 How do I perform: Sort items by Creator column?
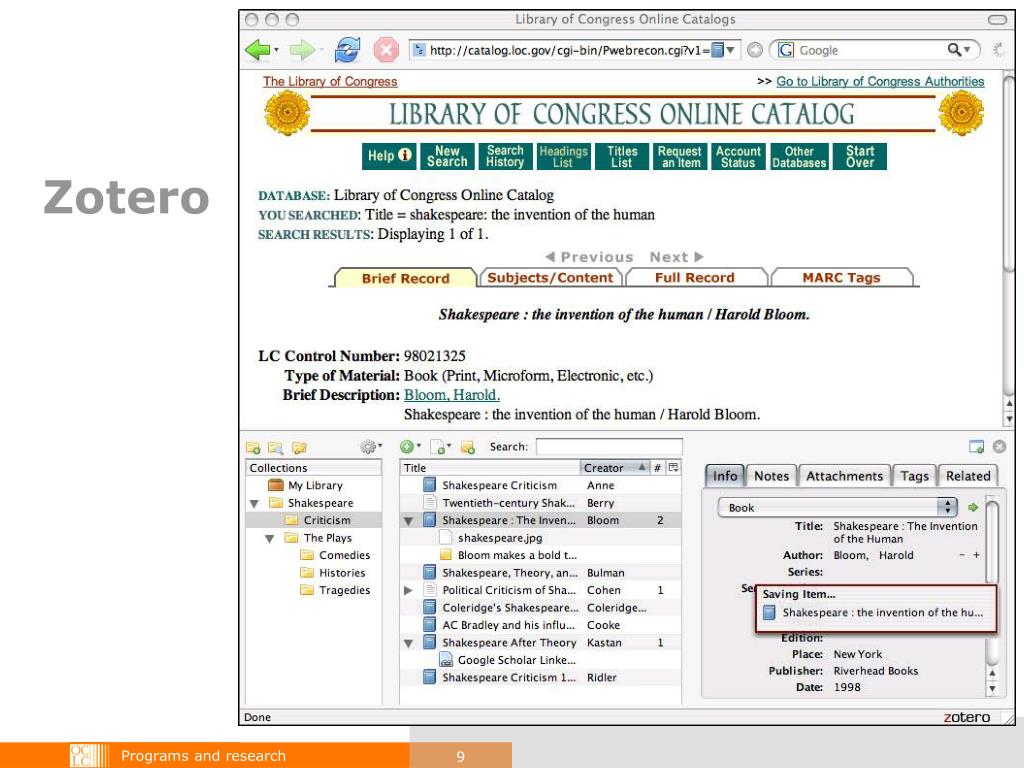[x=615, y=468]
